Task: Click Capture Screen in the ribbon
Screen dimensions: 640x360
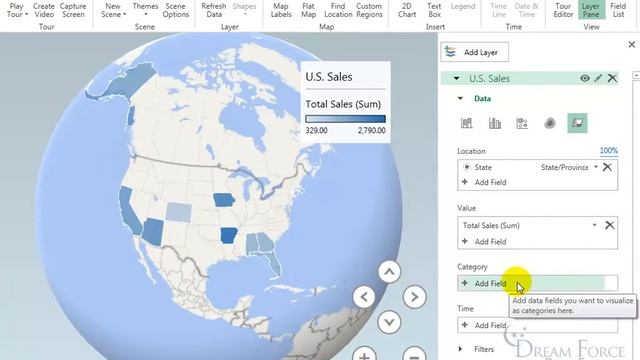Action: pos(73,10)
